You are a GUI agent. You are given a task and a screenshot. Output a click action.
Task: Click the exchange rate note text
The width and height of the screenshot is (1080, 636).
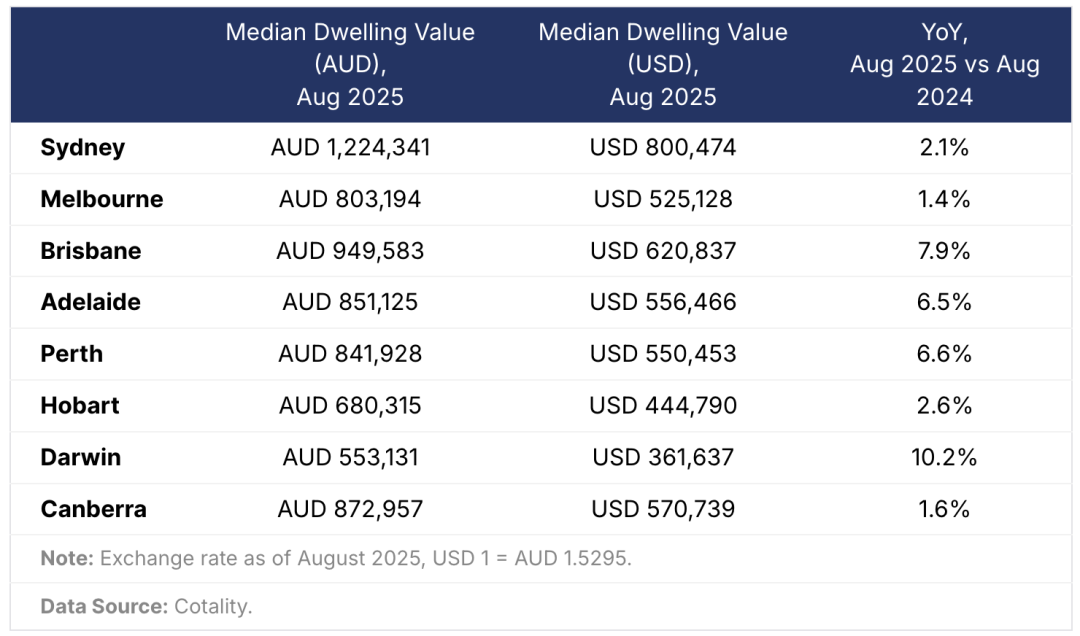(x=336, y=559)
